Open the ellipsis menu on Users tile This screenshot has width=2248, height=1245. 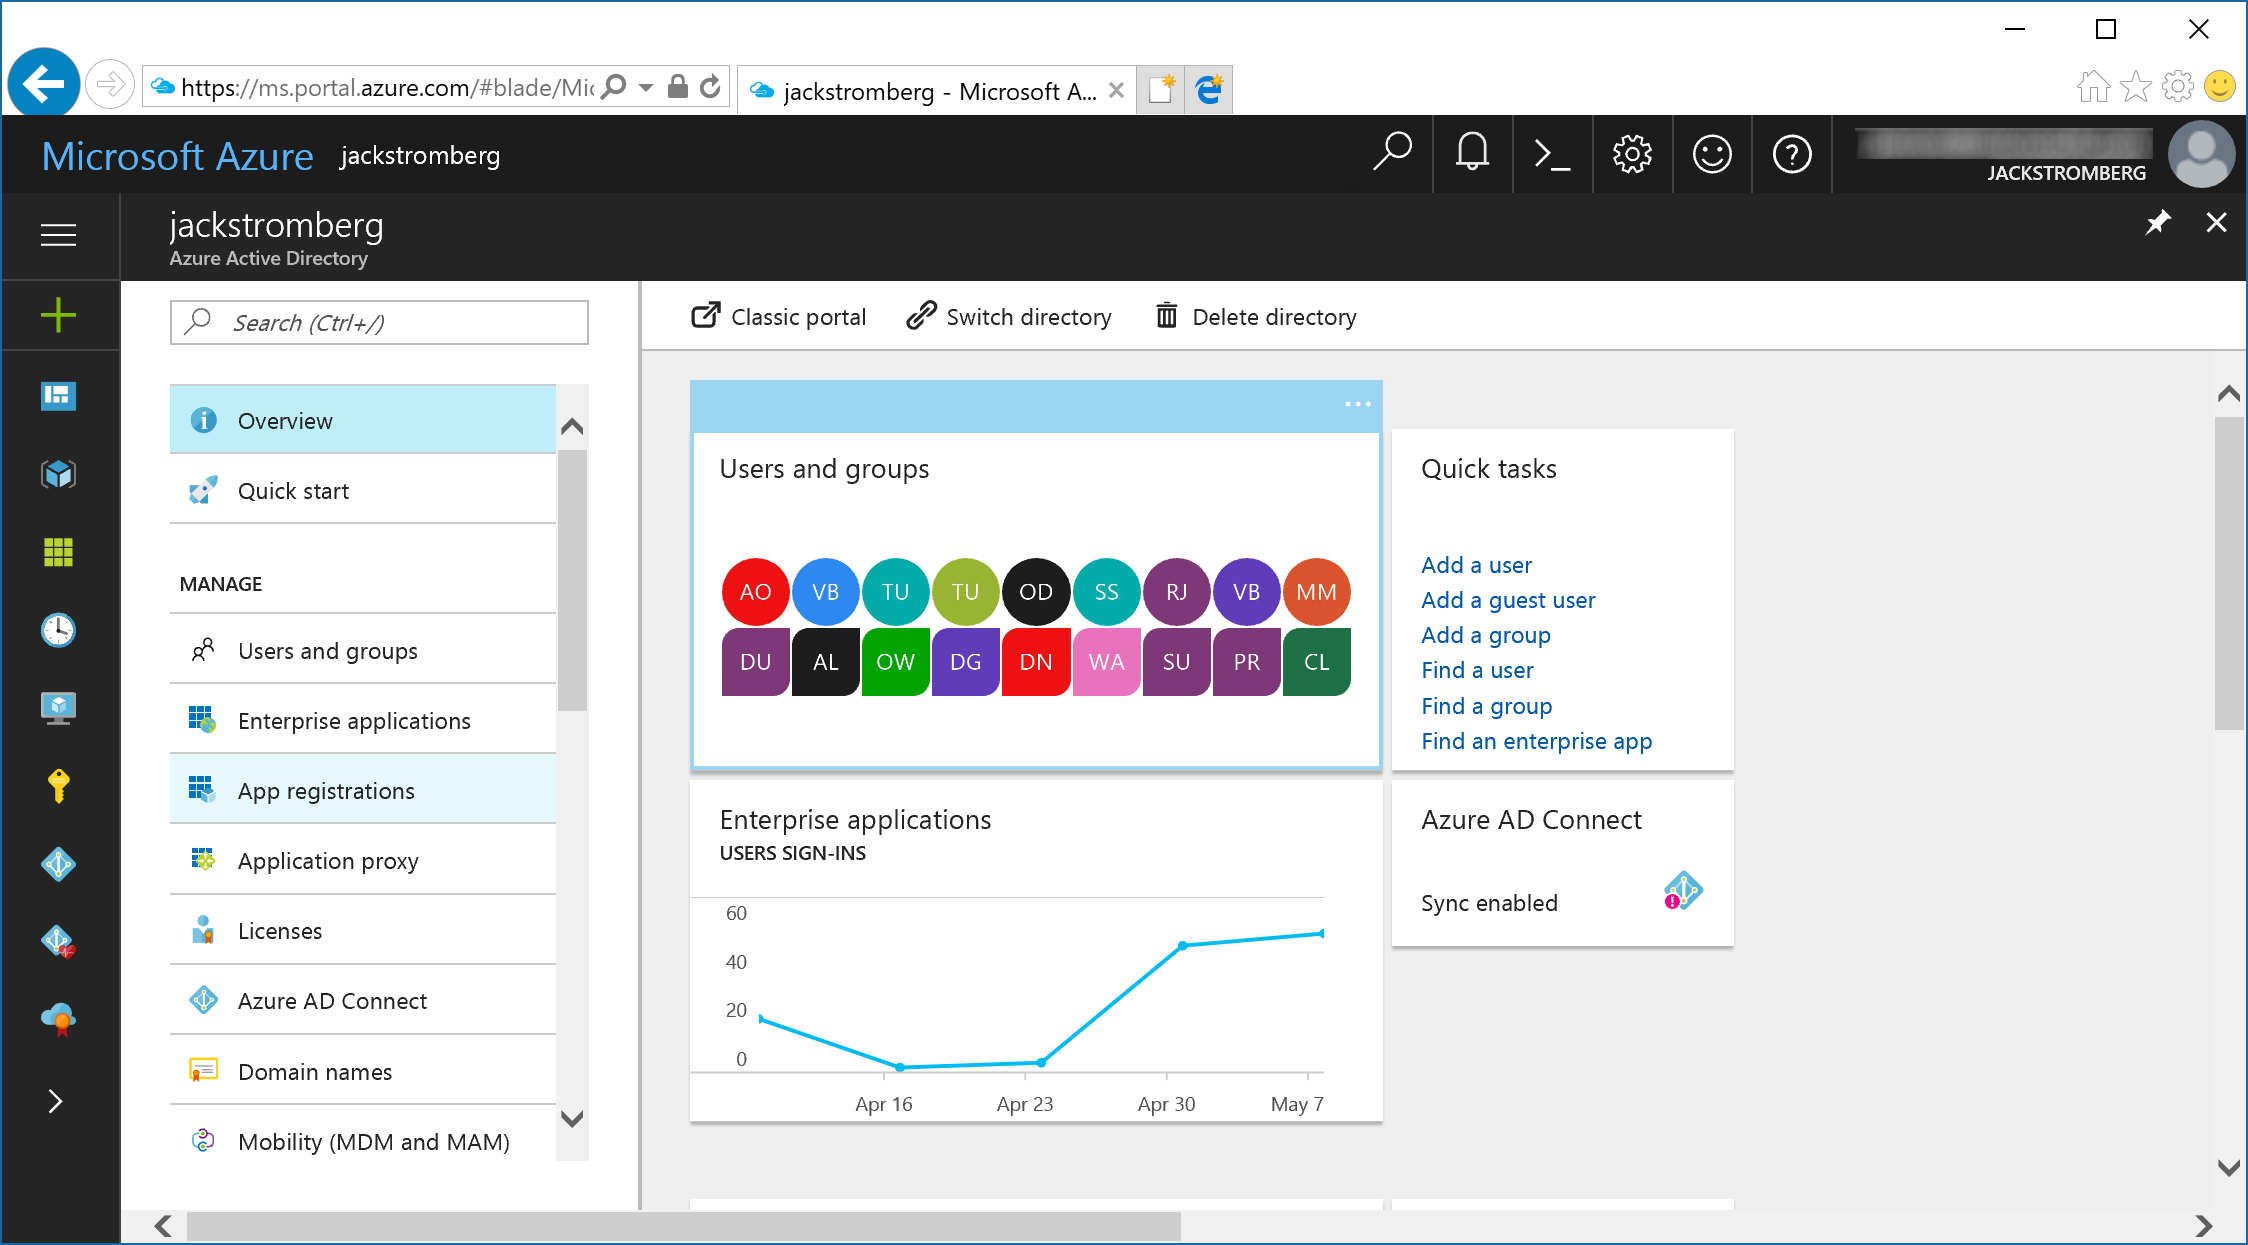(x=1357, y=404)
